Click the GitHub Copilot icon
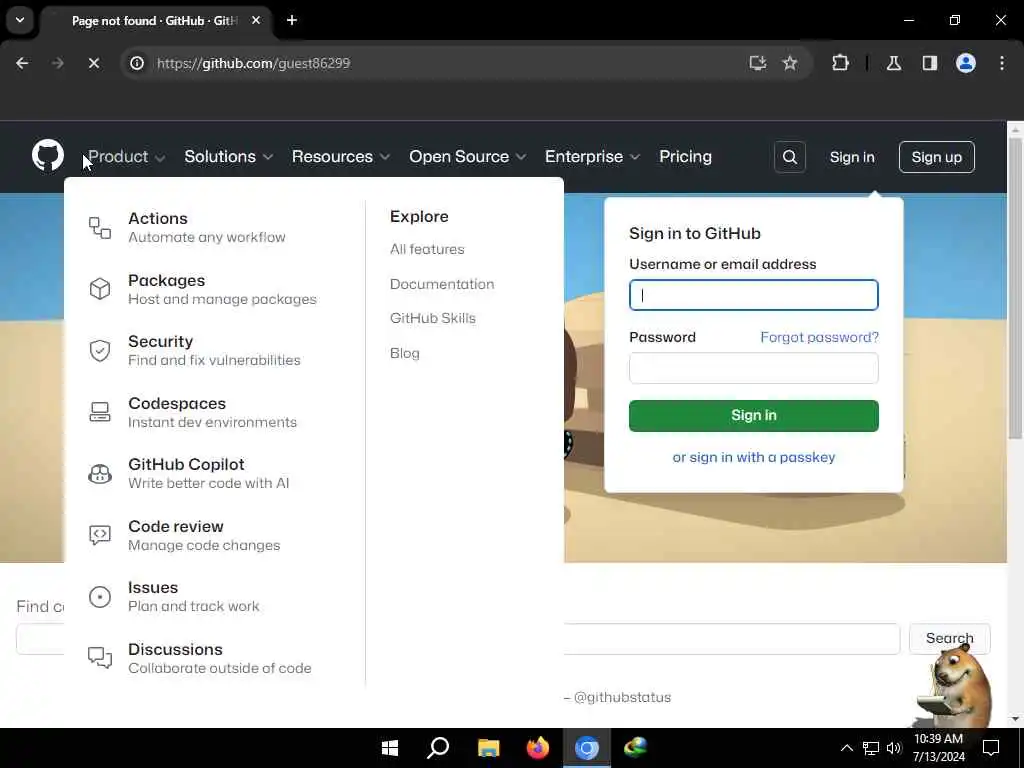1024x768 pixels. [x=99, y=473]
